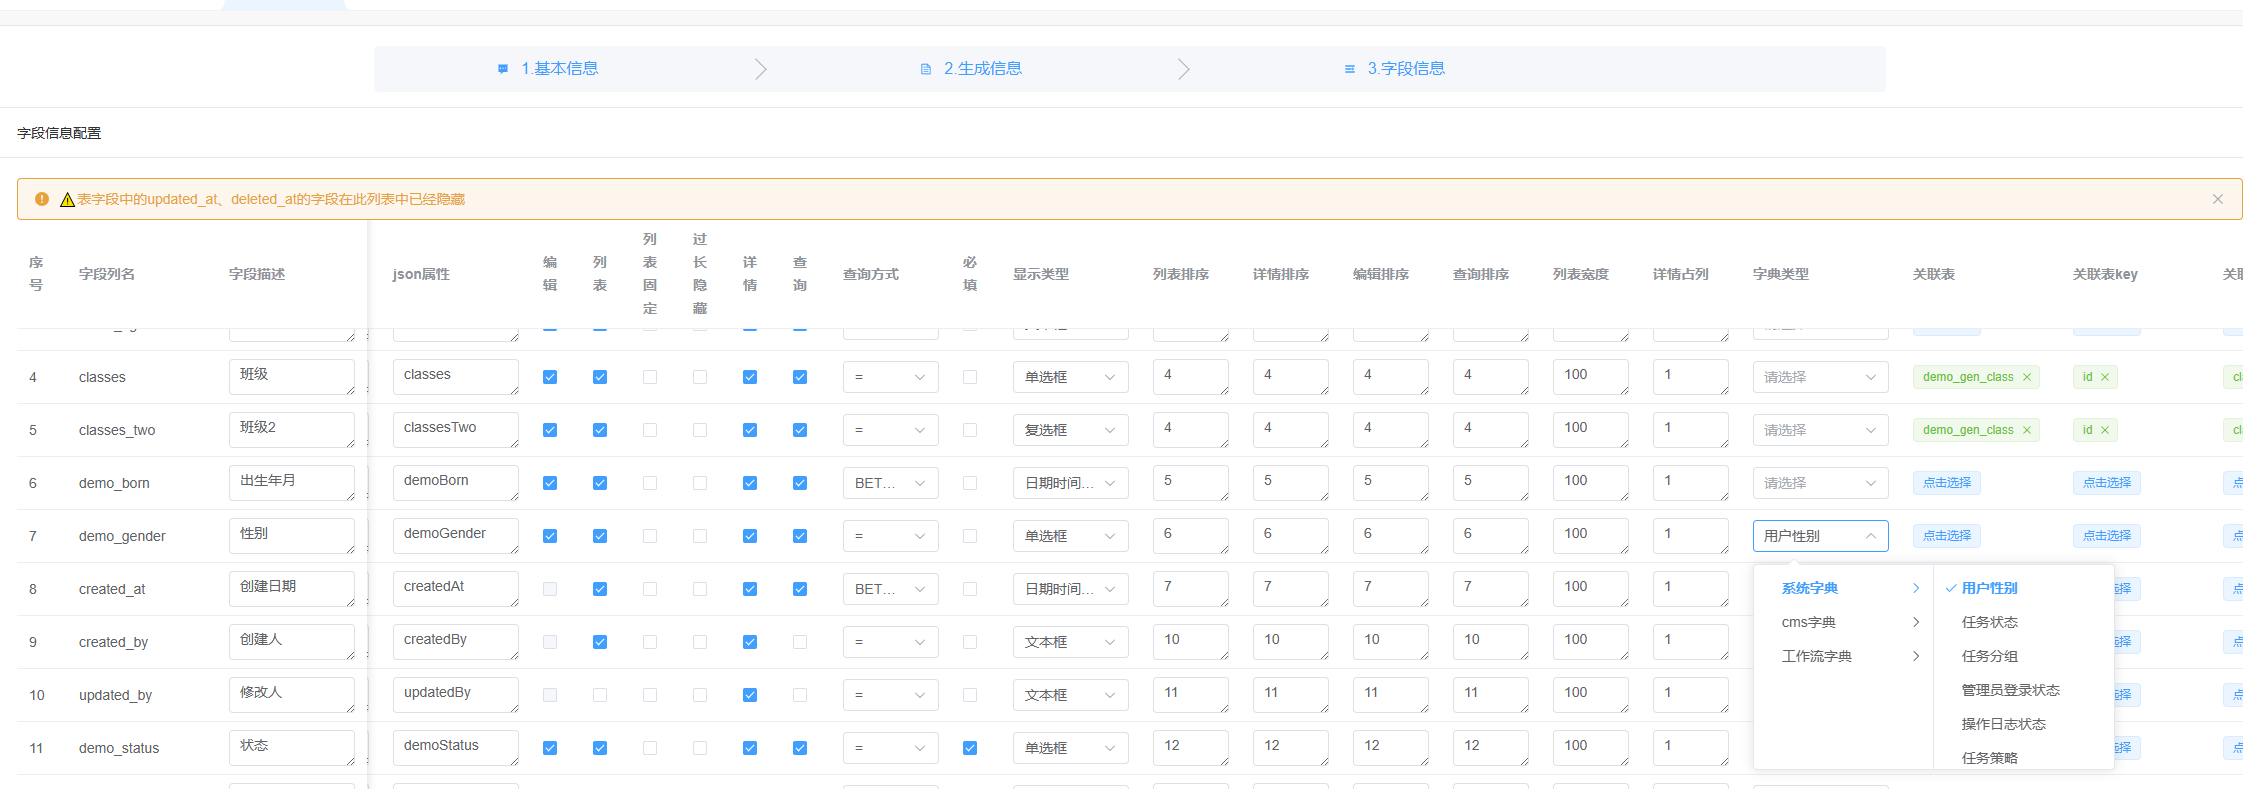Click 点击选择 关联表 button for demo_gender

pos(1947,536)
